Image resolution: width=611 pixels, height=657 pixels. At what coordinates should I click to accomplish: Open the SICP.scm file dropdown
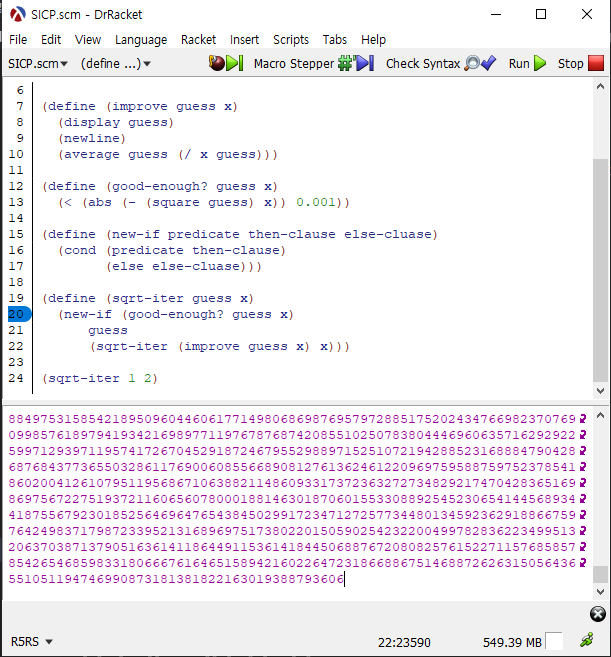tap(38, 63)
